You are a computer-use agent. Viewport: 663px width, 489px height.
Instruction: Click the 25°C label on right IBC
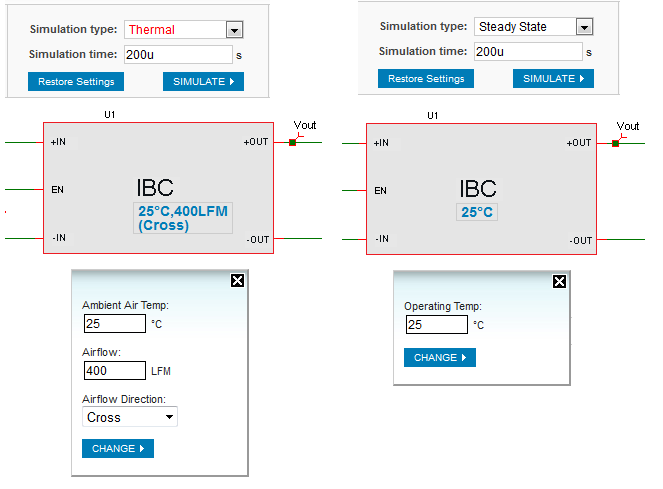click(477, 212)
